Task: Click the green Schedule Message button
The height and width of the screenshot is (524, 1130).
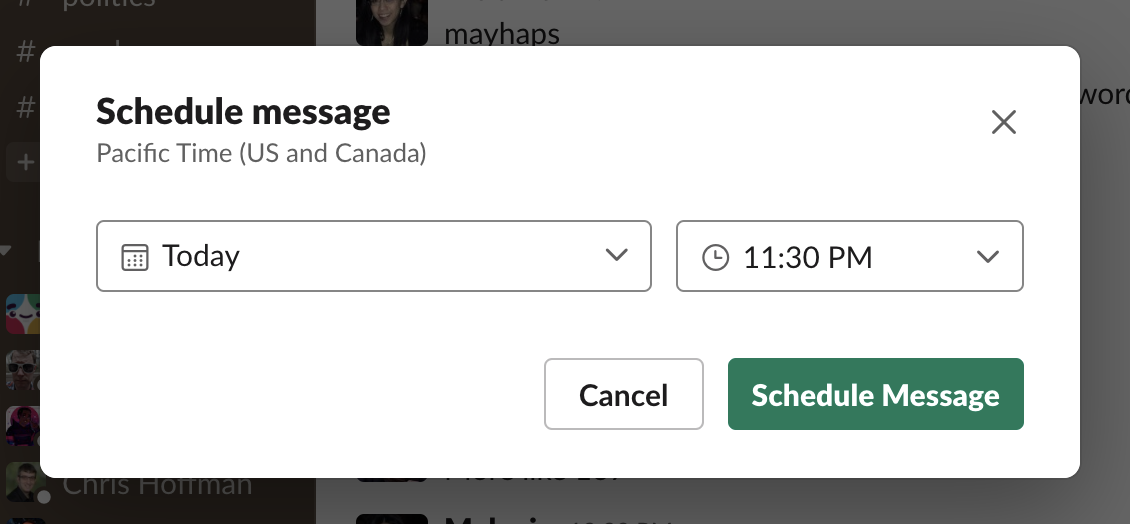Action: (876, 394)
